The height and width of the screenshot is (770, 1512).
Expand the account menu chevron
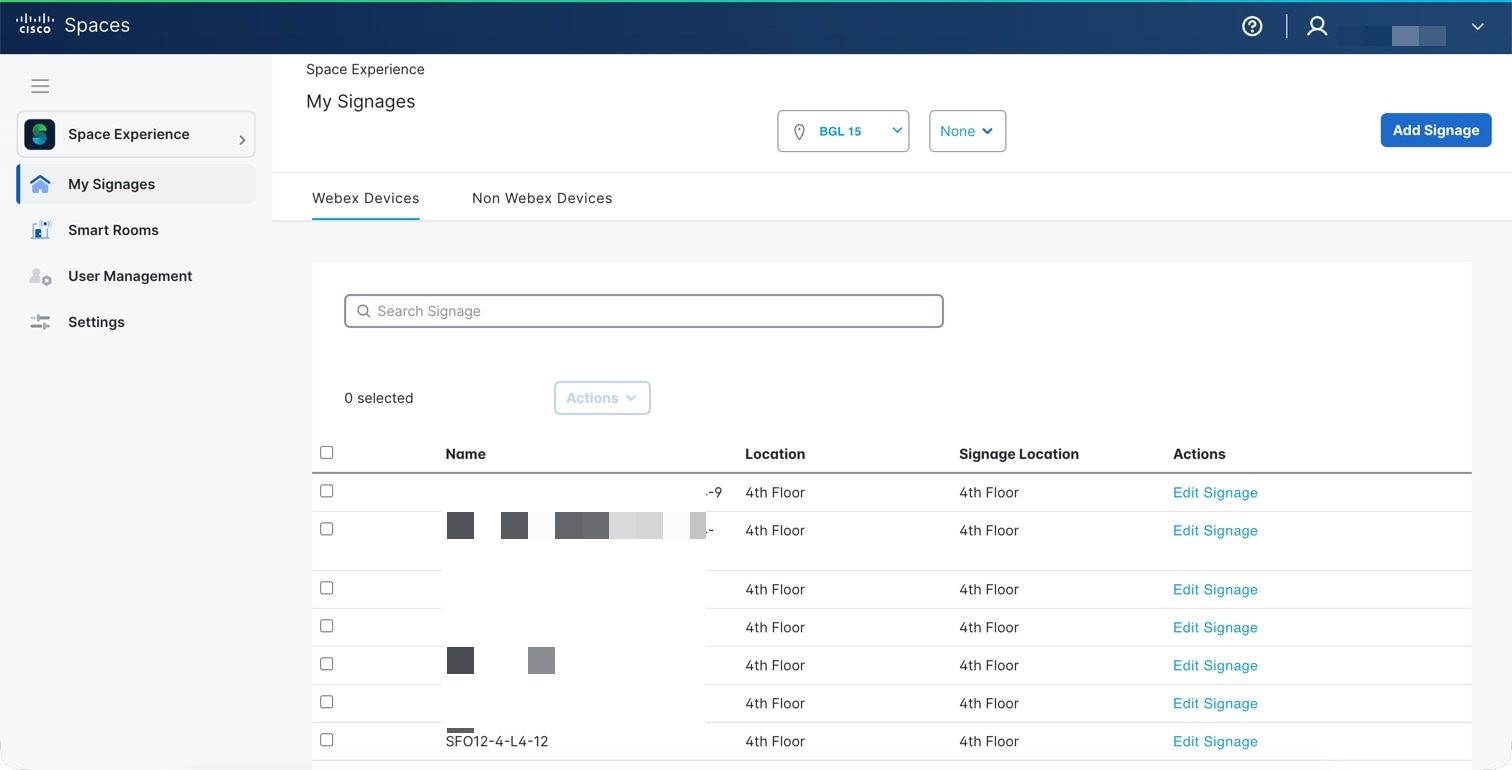[x=1477, y=27]
